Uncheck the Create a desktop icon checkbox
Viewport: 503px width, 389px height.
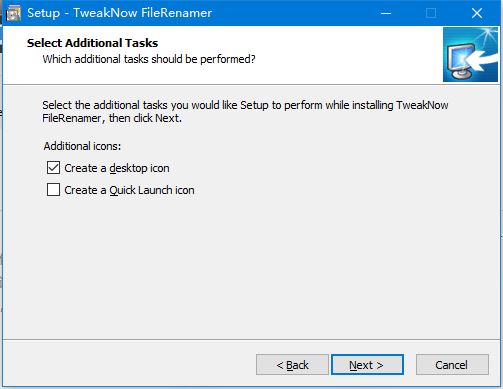(x=53, y=168)
